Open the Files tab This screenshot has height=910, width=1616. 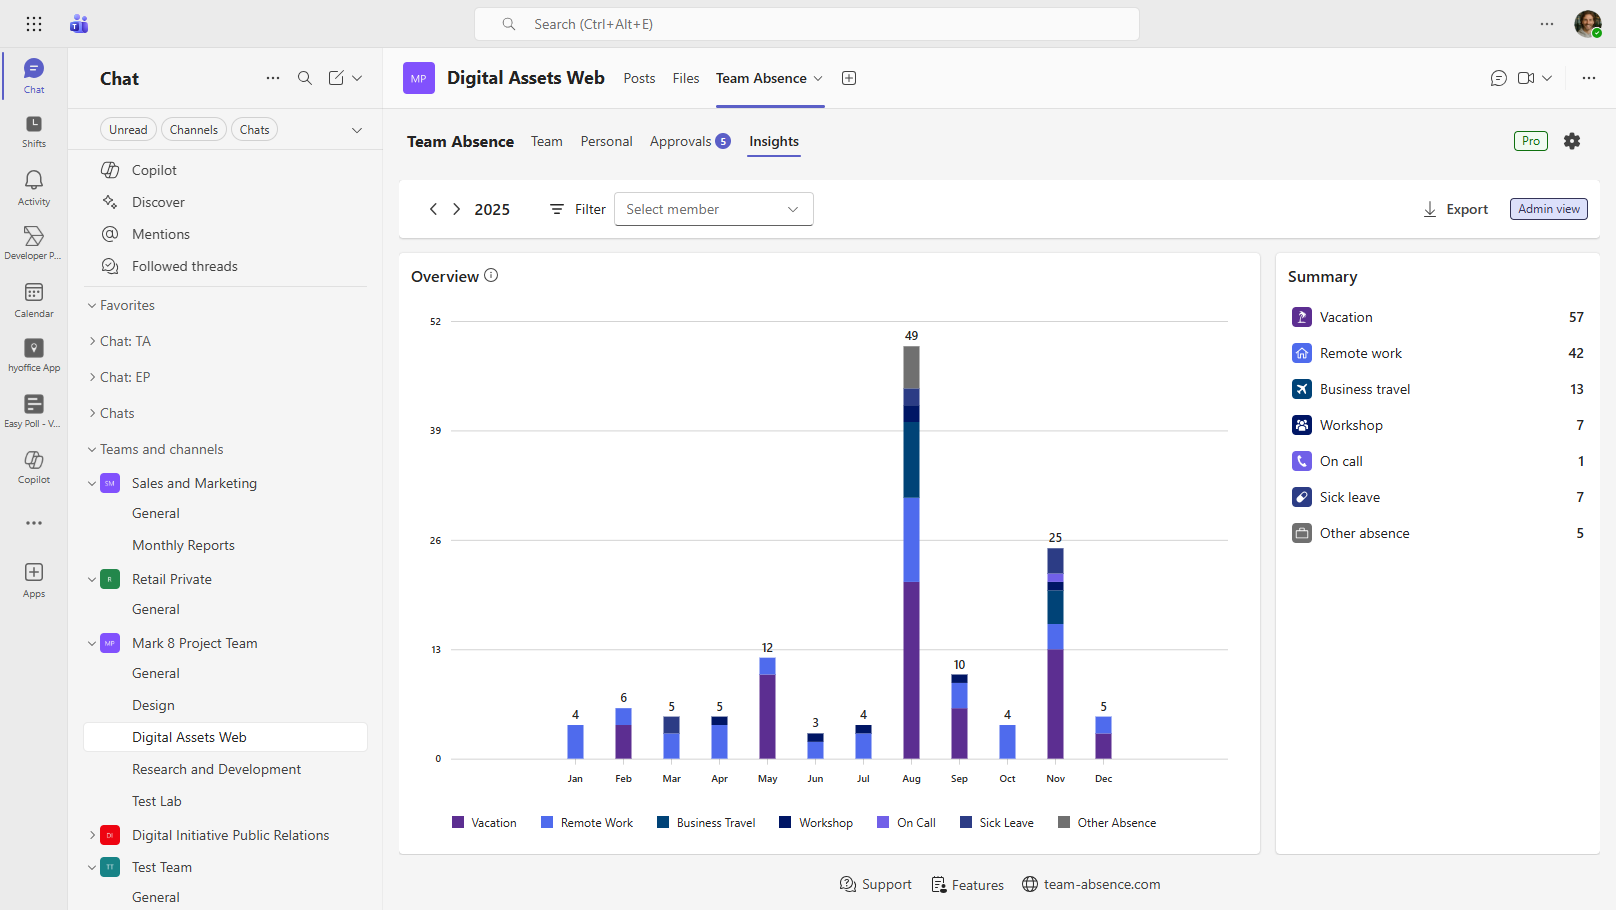point(686,78)
